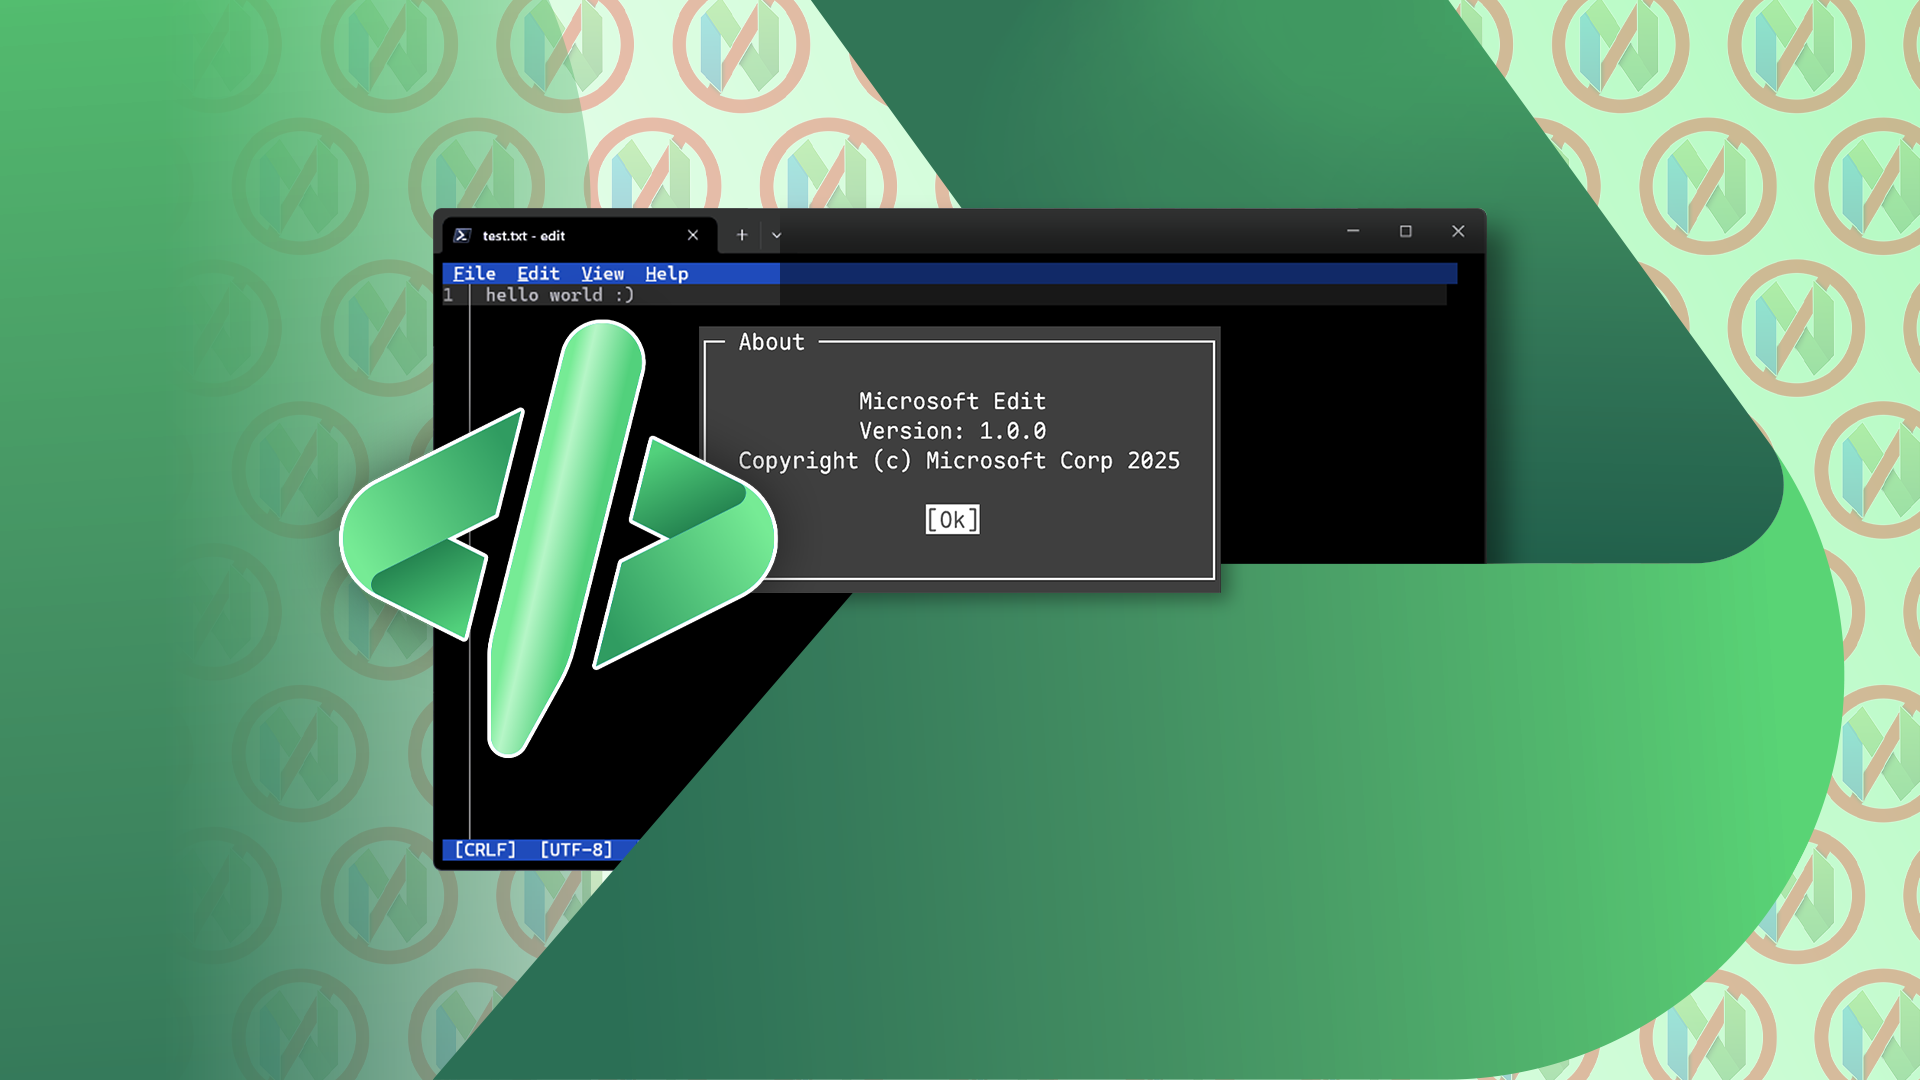Open the Help menu
This screenshot has width=1920, height=1080.
coord(667,273)
